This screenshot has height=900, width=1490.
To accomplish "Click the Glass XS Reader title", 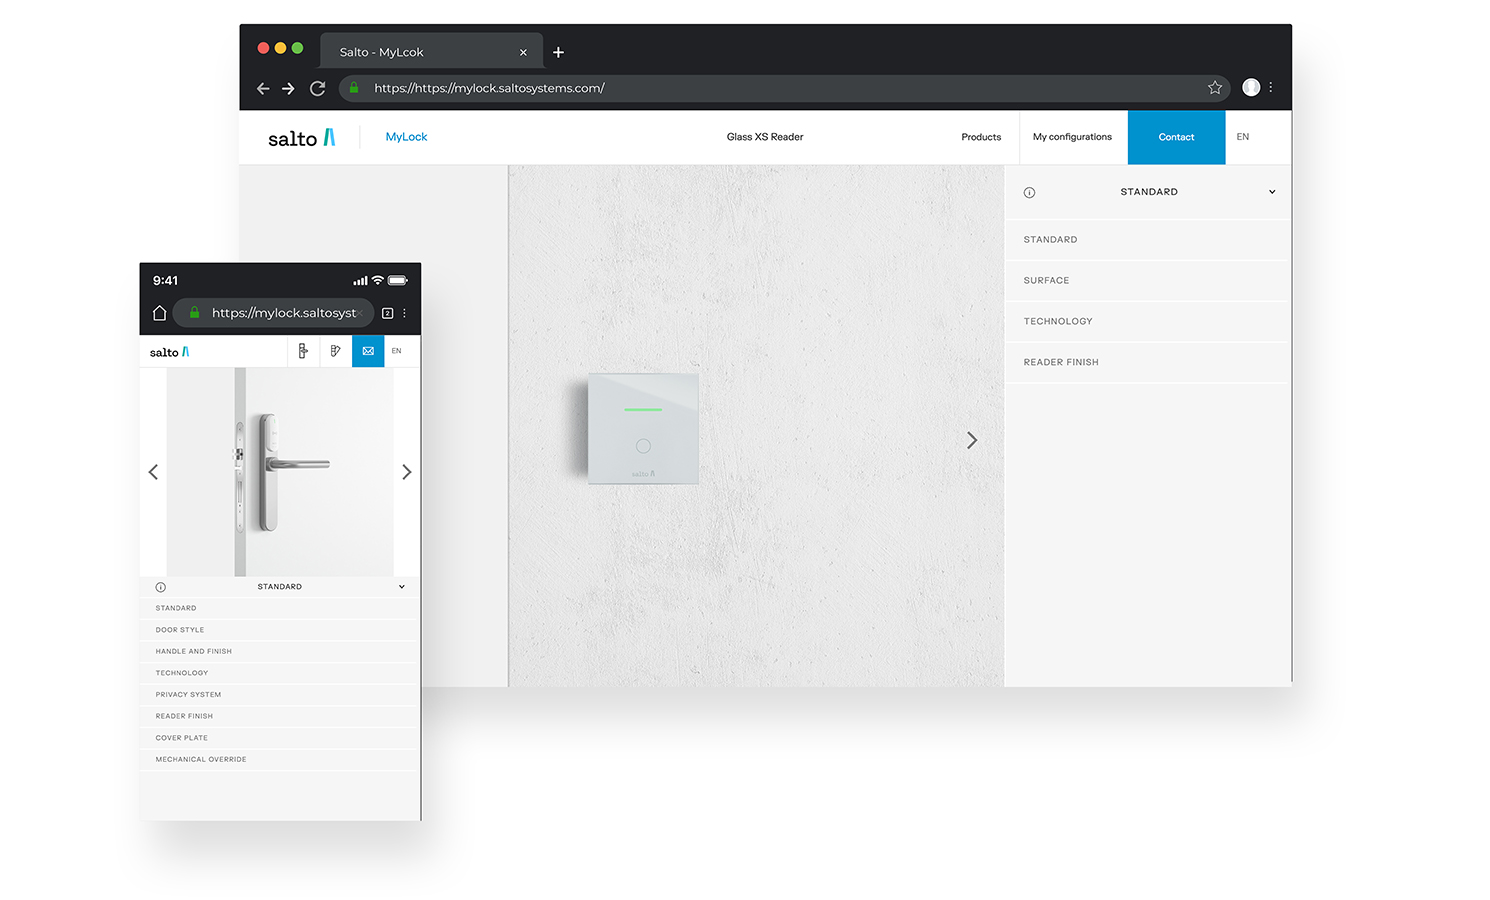I will pos(765,137).
